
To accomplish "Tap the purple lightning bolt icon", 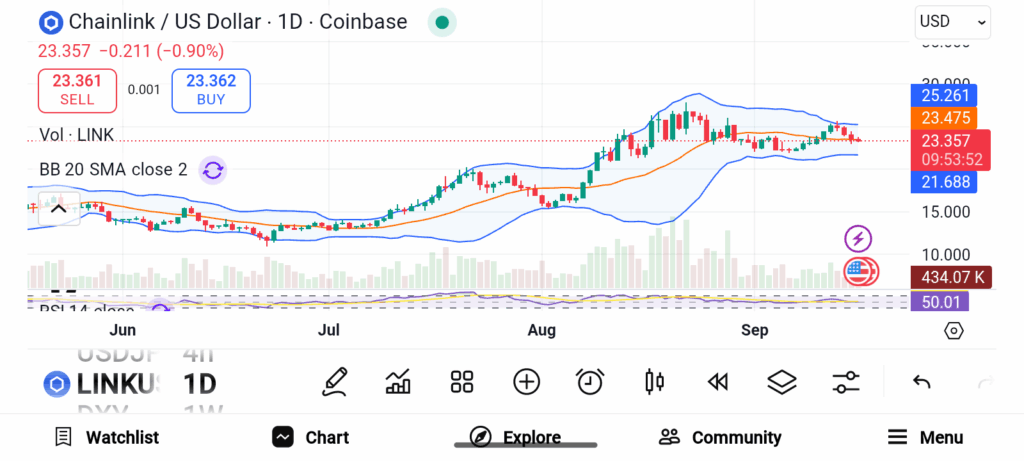I will [x=858, y=239].
